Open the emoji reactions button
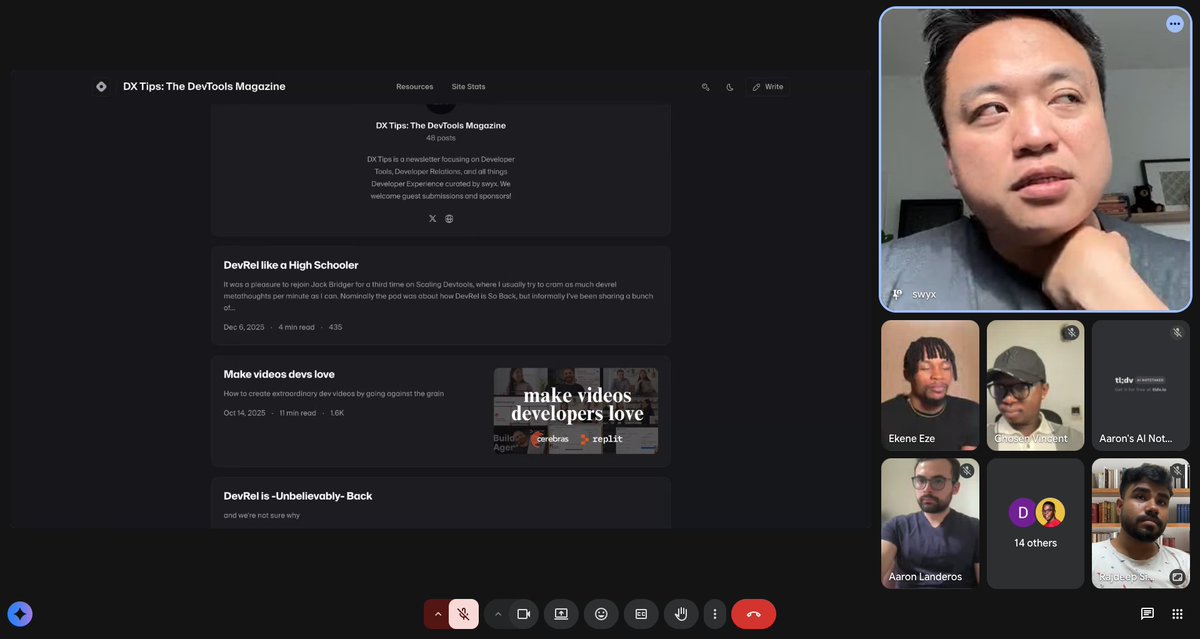1200x639 pixels. 601,614
